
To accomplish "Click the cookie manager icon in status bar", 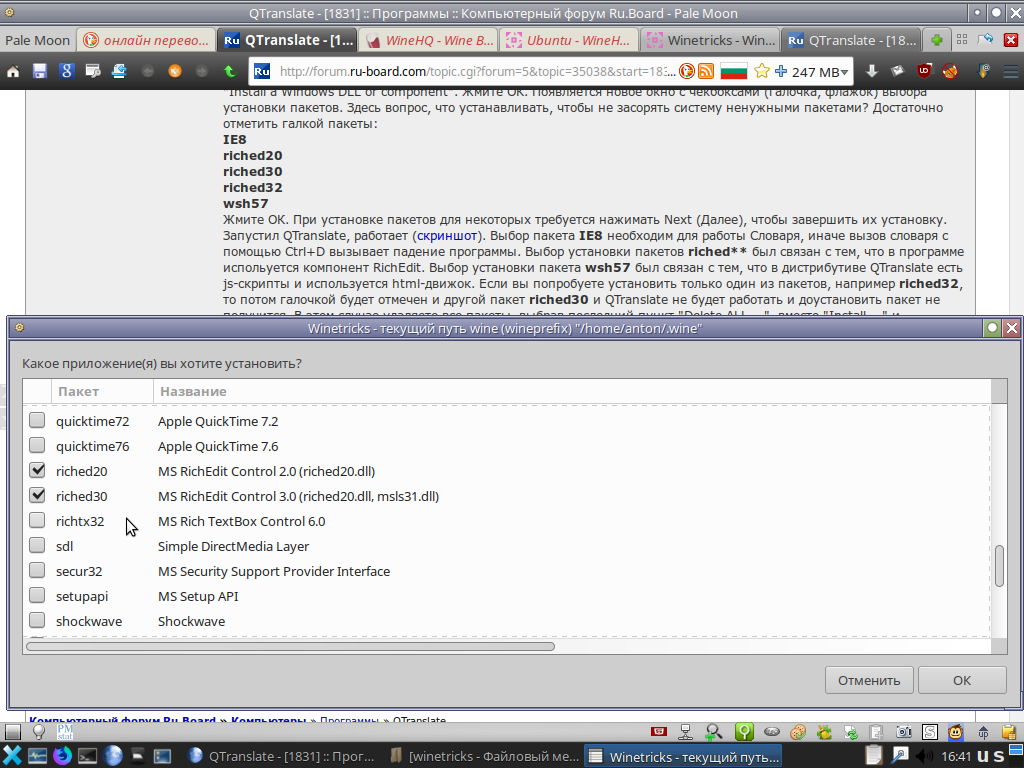I will coord(797,732).
